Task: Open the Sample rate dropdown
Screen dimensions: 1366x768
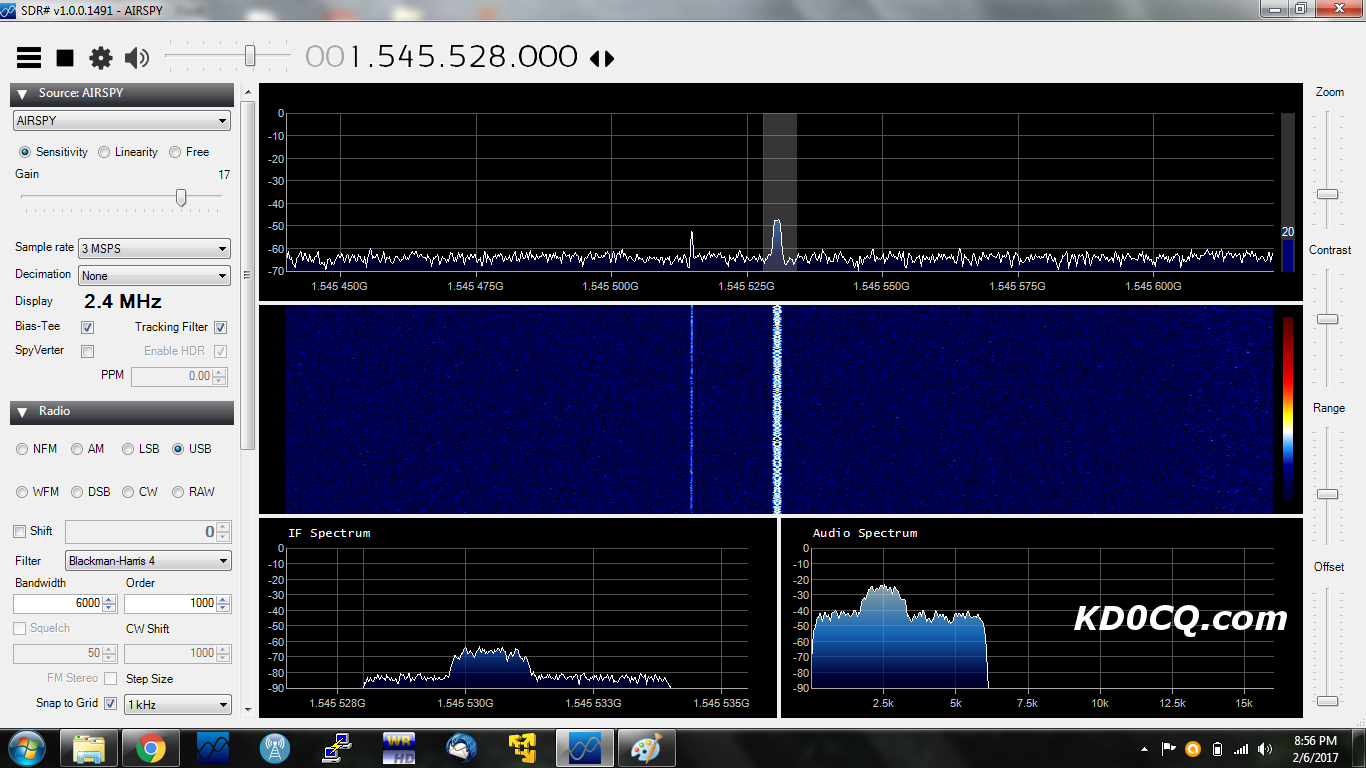Action: point(155,248)
